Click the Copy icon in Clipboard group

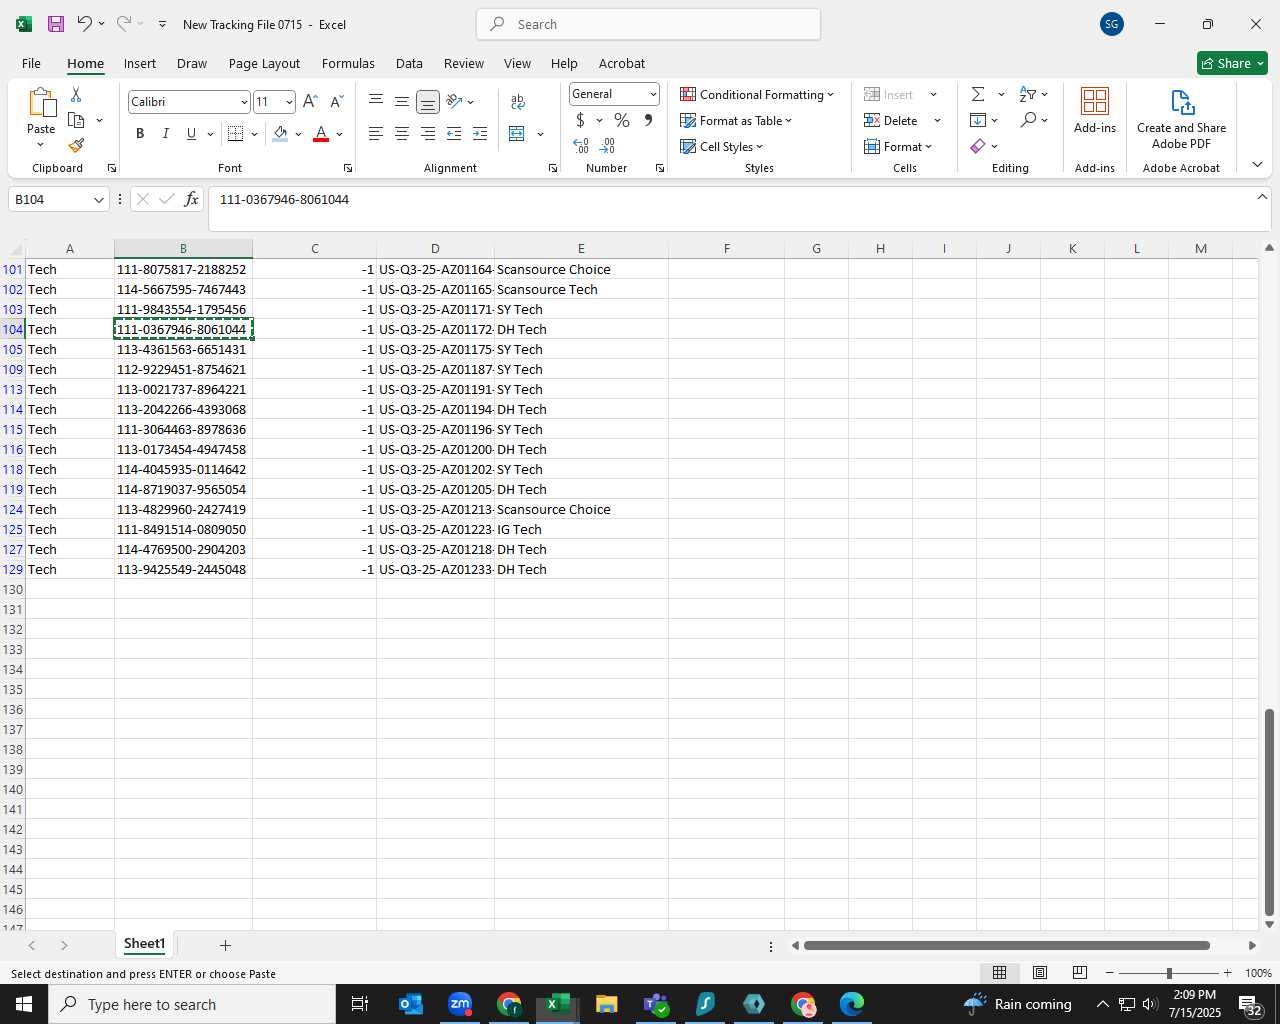[76, 120]
